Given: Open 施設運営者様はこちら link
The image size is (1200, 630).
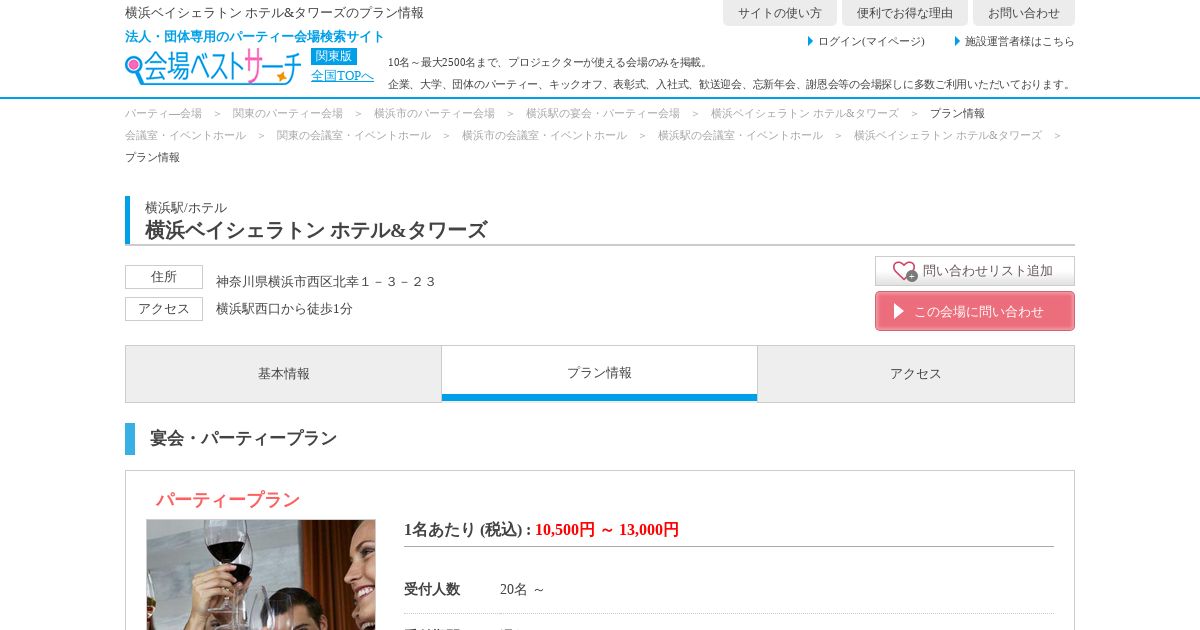Looking at the screenshot, I should (x=1019, y=41).
